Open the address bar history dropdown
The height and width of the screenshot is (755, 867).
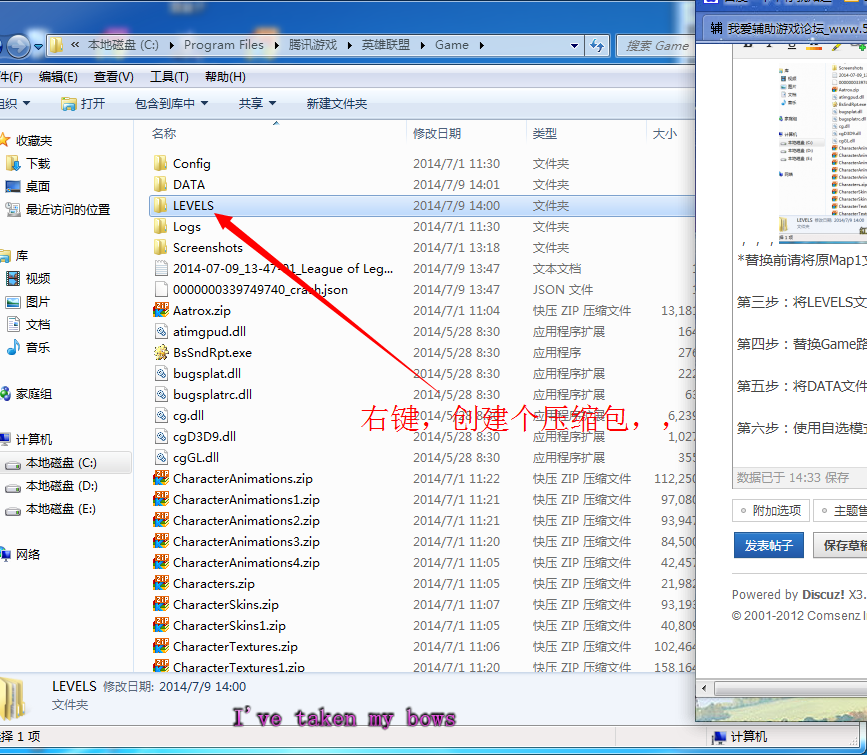coord(574,46)
